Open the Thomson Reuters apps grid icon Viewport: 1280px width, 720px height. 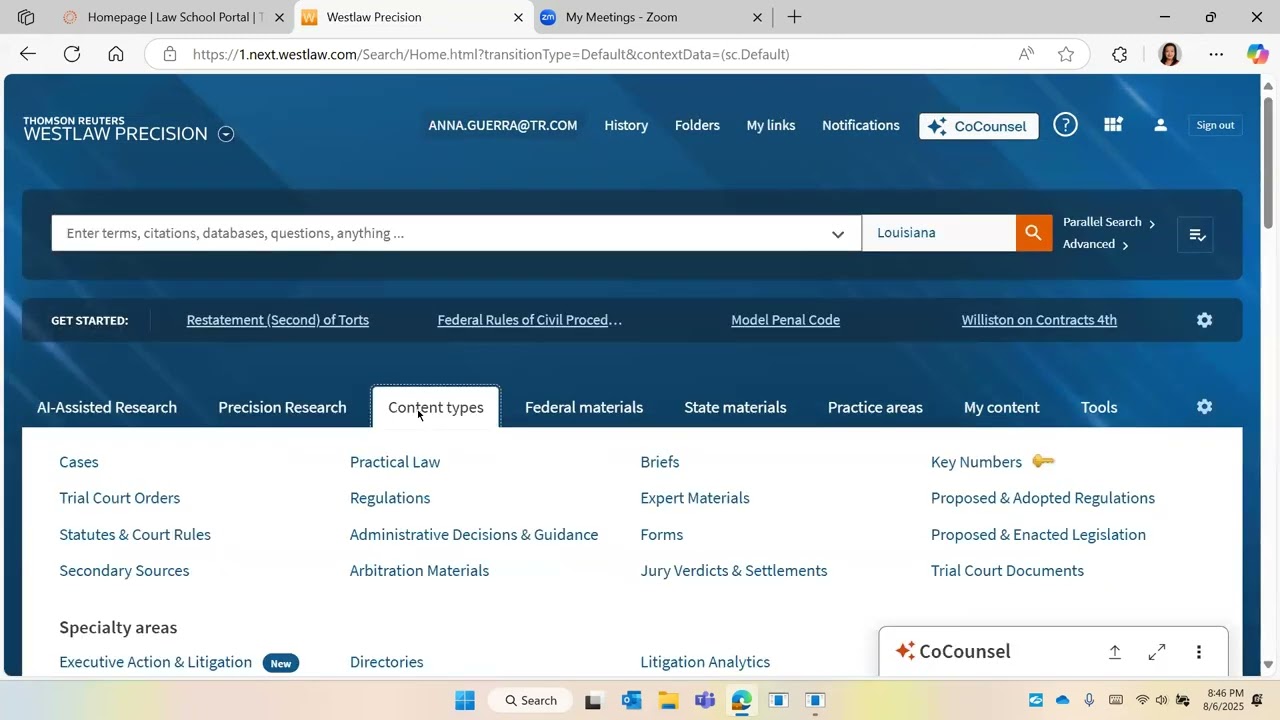tap(1113, 125)
